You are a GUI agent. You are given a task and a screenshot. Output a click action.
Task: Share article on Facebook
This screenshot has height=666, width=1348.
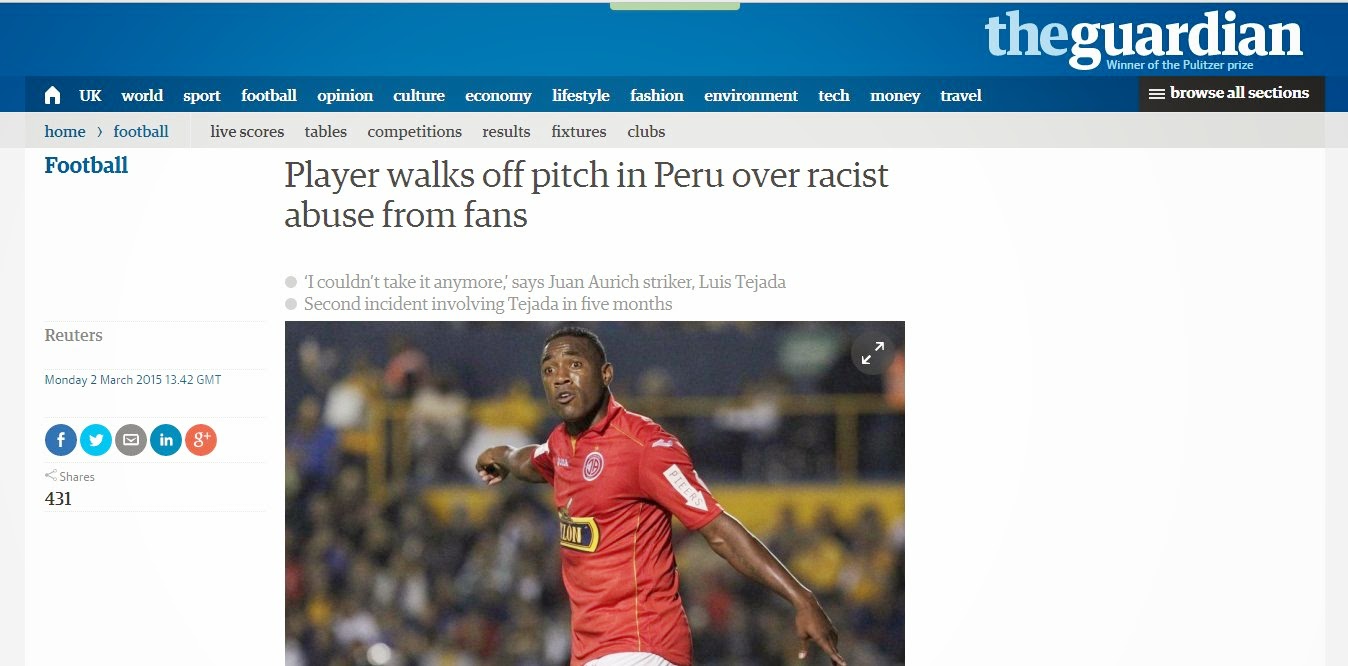pos(61,440)
